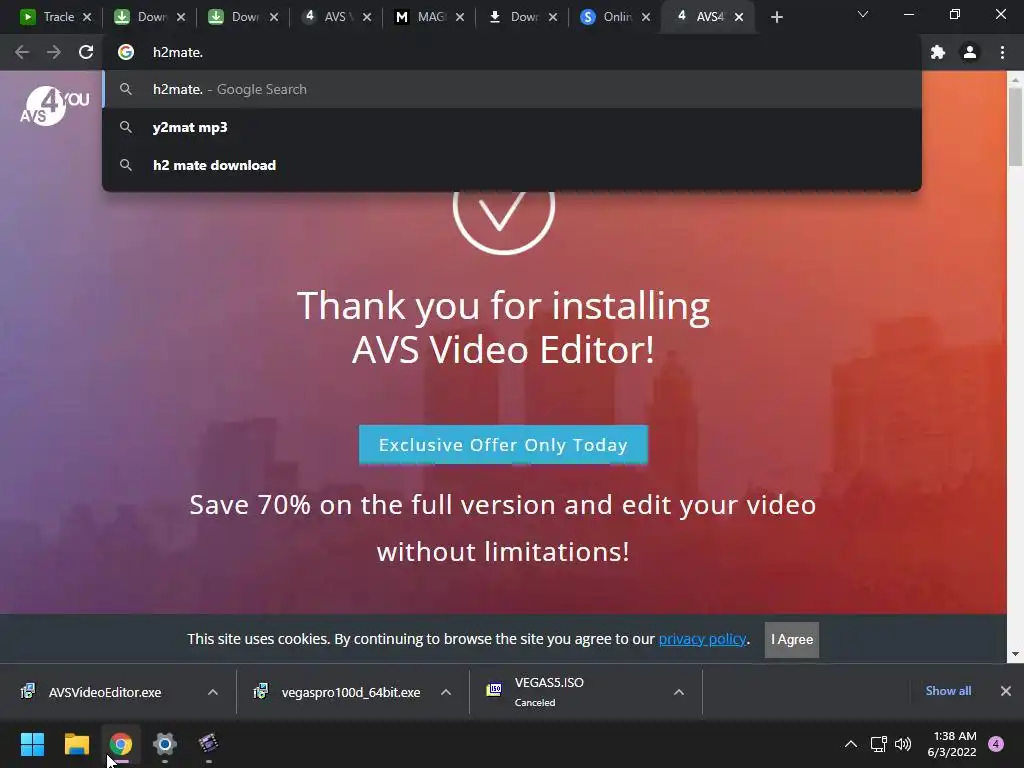The height and width of the screenshot is (768, 1024).
Task: Click the search icon beside 'h2 mate download'
Action: pyautogui.click(x=126, y=165)
